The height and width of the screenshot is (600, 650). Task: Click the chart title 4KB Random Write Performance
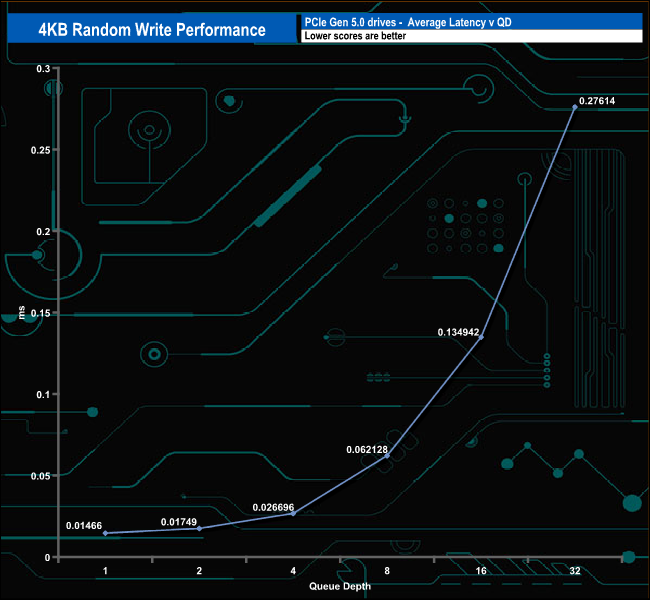(152, 30)
